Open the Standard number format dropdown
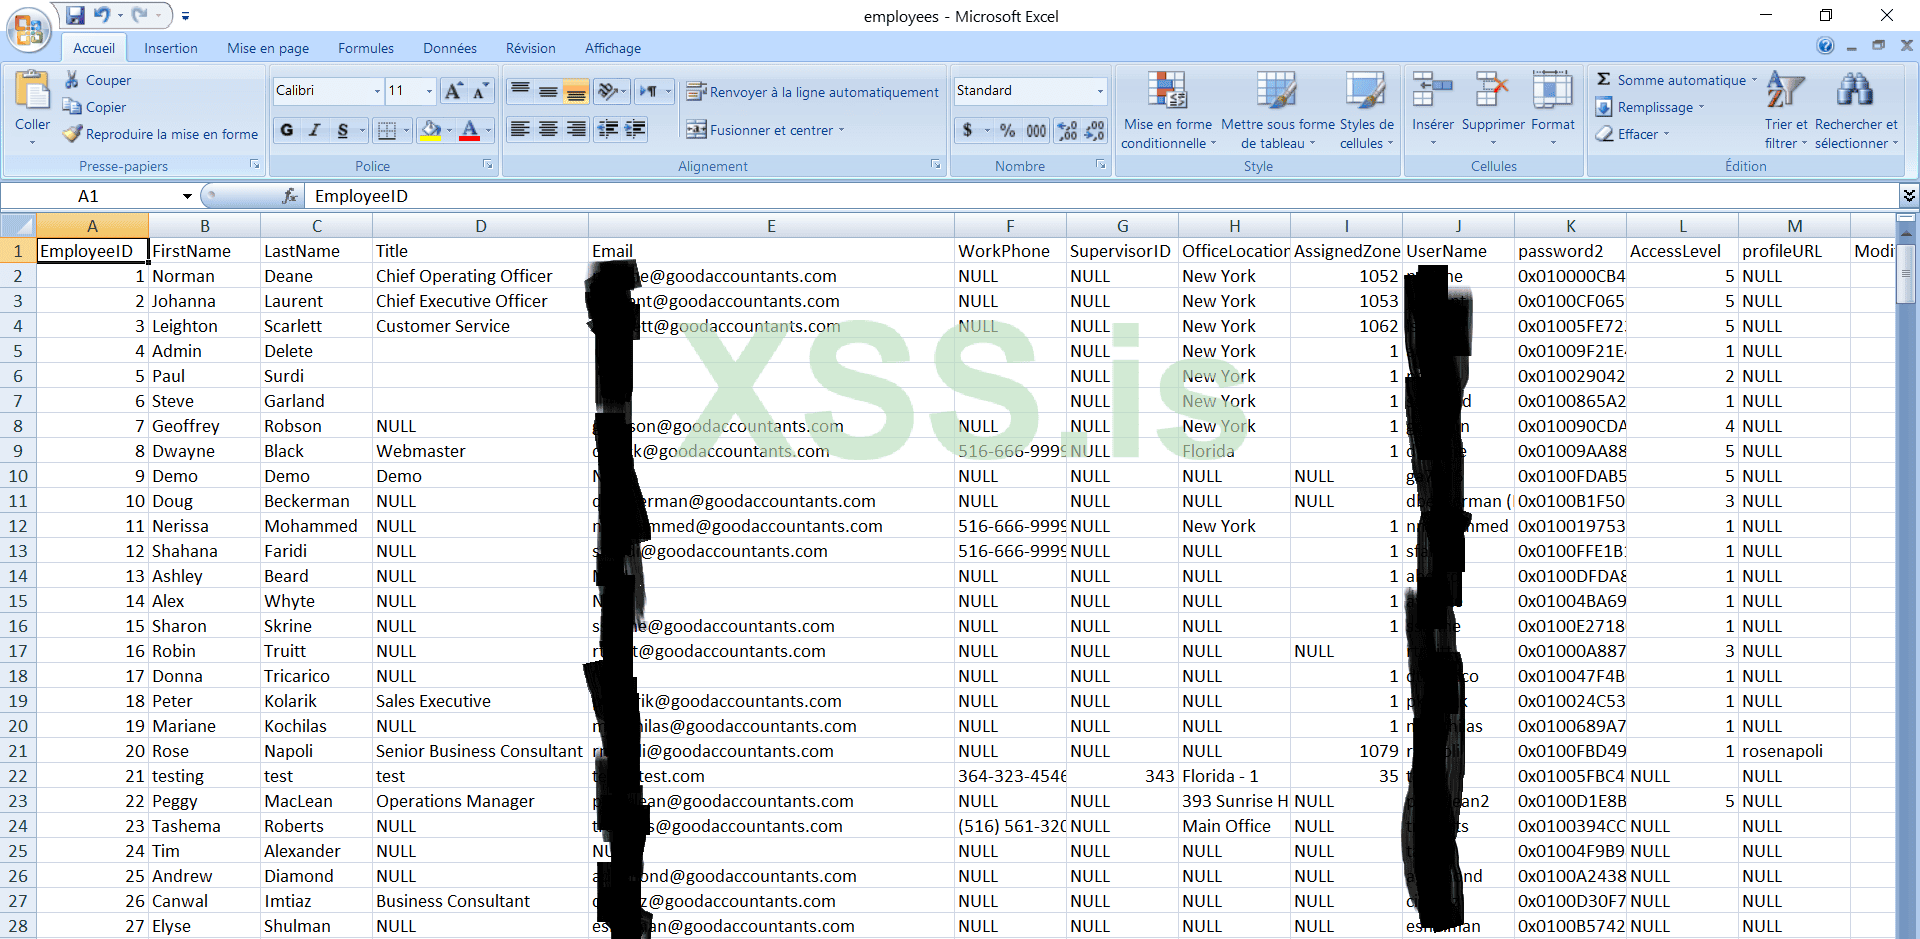This screenshot has width=1920, height=939. (x=1100, y=91)
